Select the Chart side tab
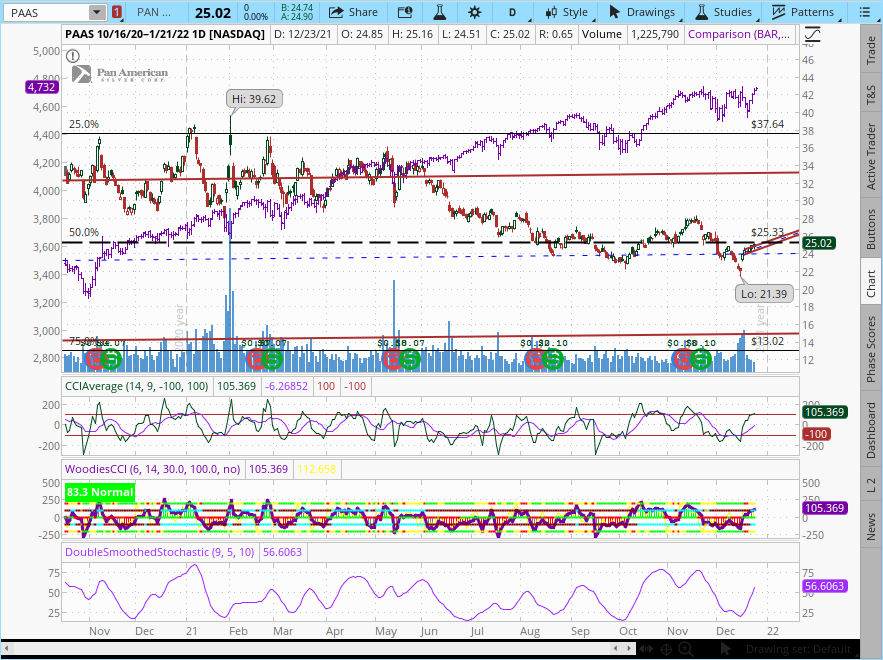Image resolution: width=883 pixels, height=660 pixels. (871, 283)
